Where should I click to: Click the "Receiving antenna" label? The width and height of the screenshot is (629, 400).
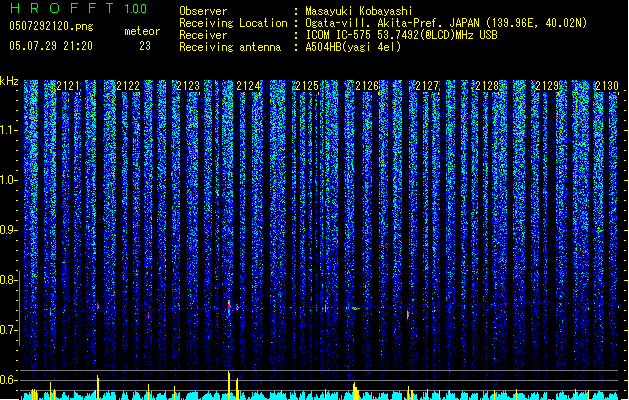230,47
